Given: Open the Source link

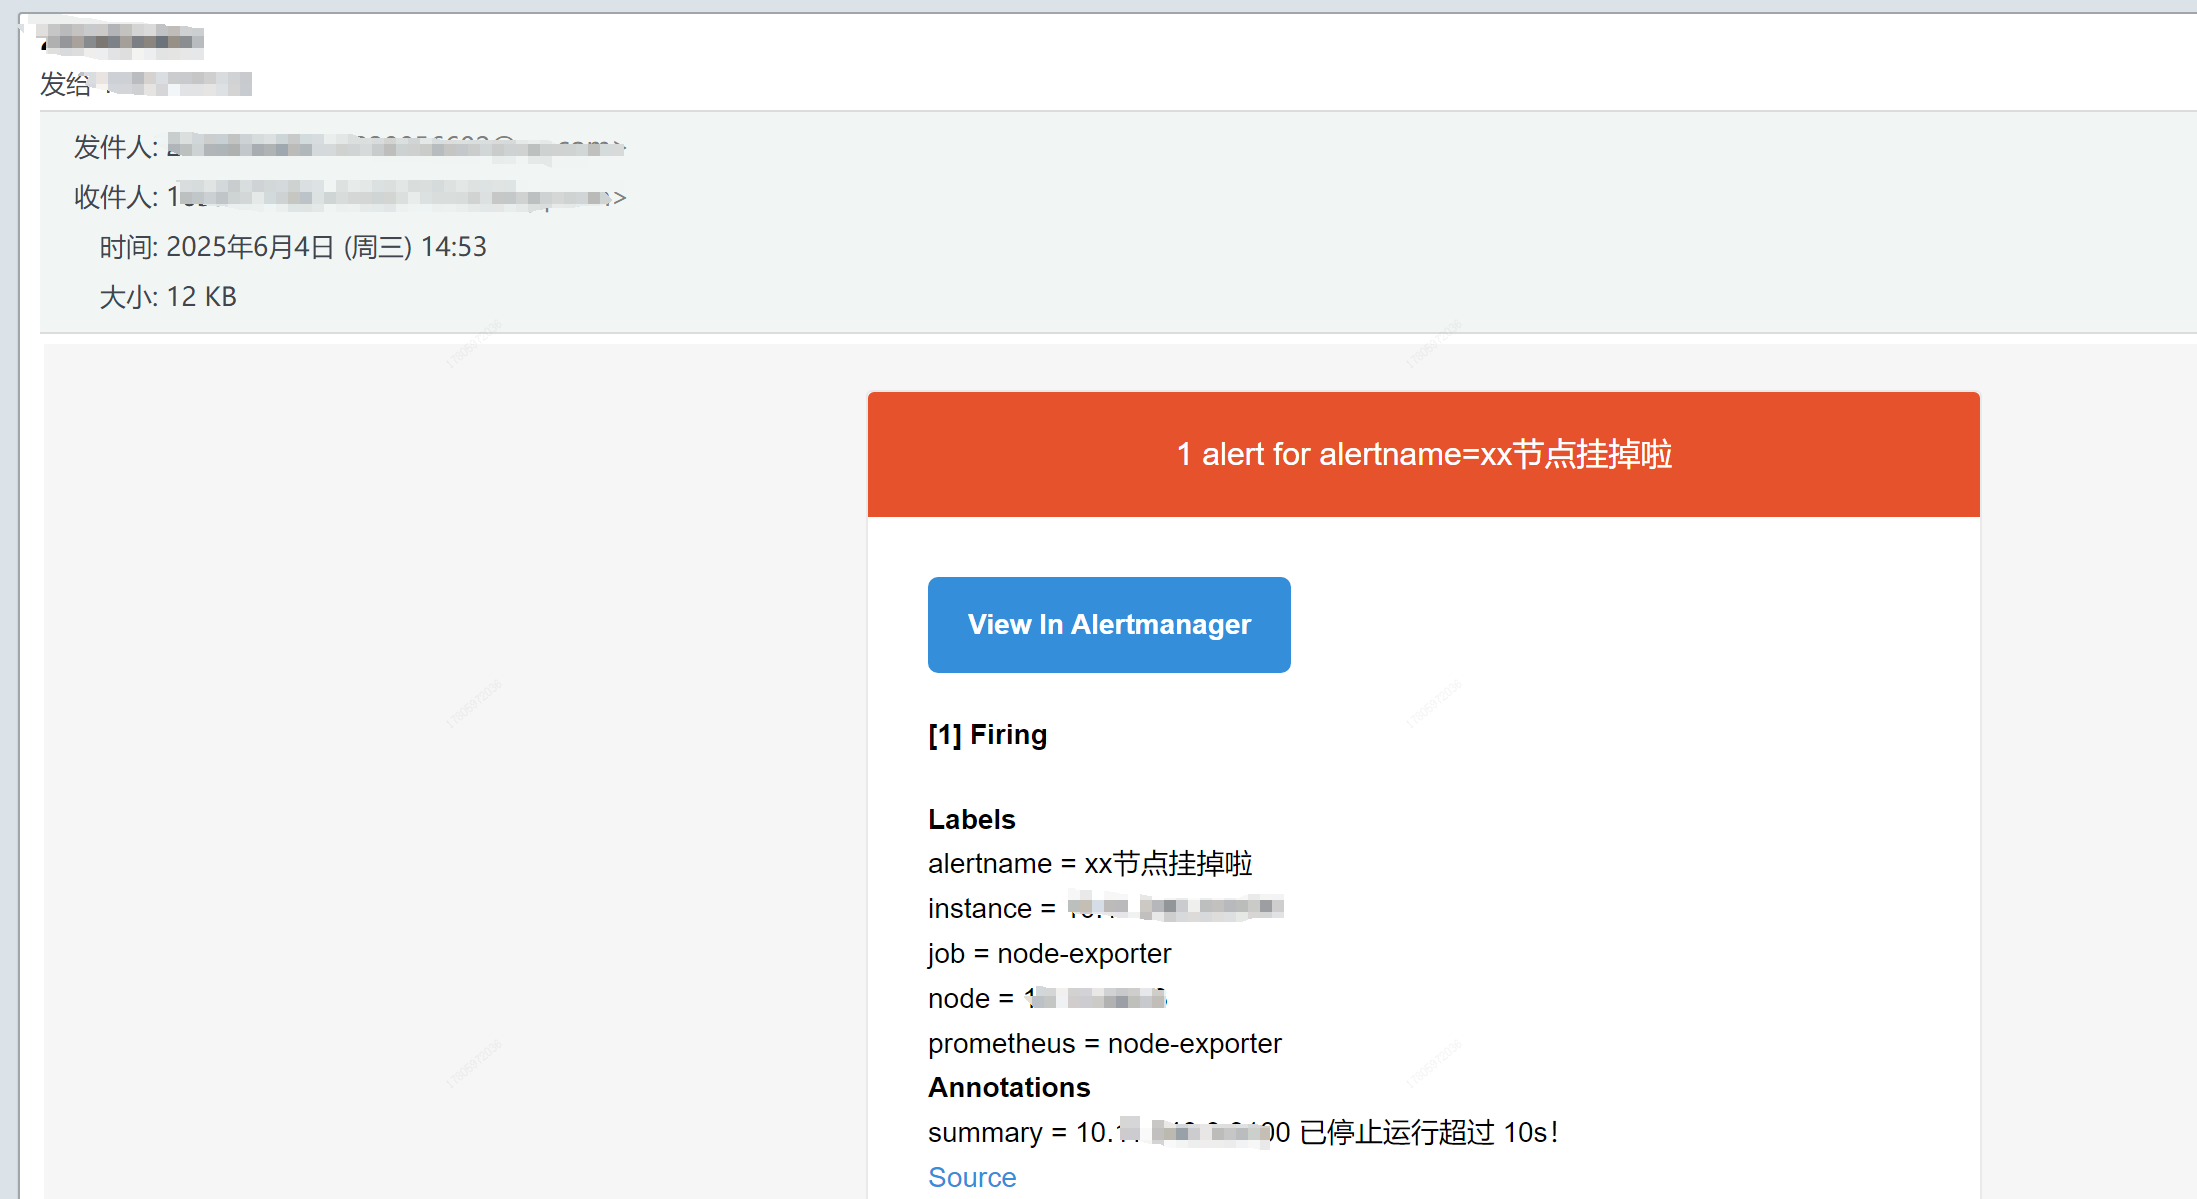Looking at the screenshot, I should pyautogui.click(x=971, y=1177).
